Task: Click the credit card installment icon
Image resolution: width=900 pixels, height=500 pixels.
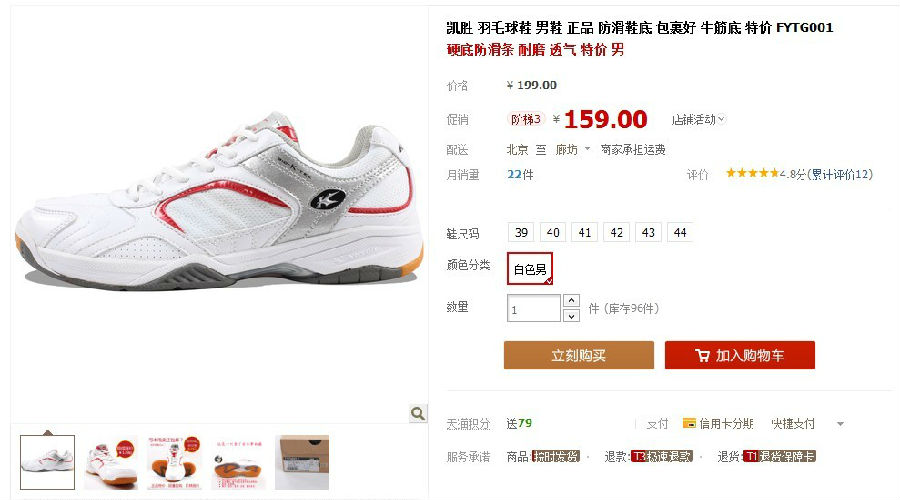Action: point(689,424)
